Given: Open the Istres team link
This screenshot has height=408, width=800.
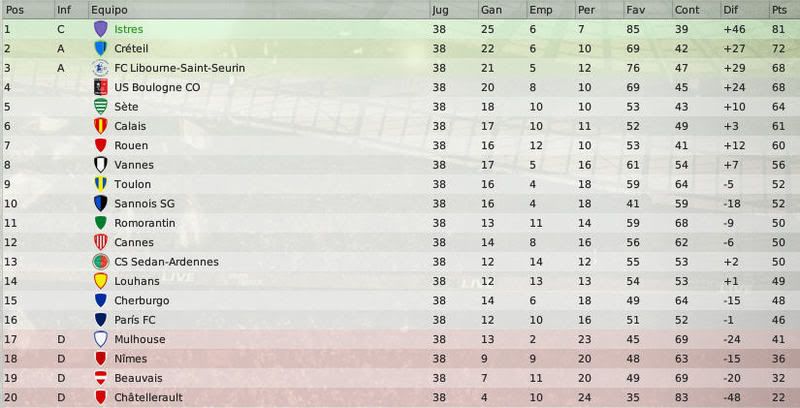Looking at the screenshot, I should (129, 29).
